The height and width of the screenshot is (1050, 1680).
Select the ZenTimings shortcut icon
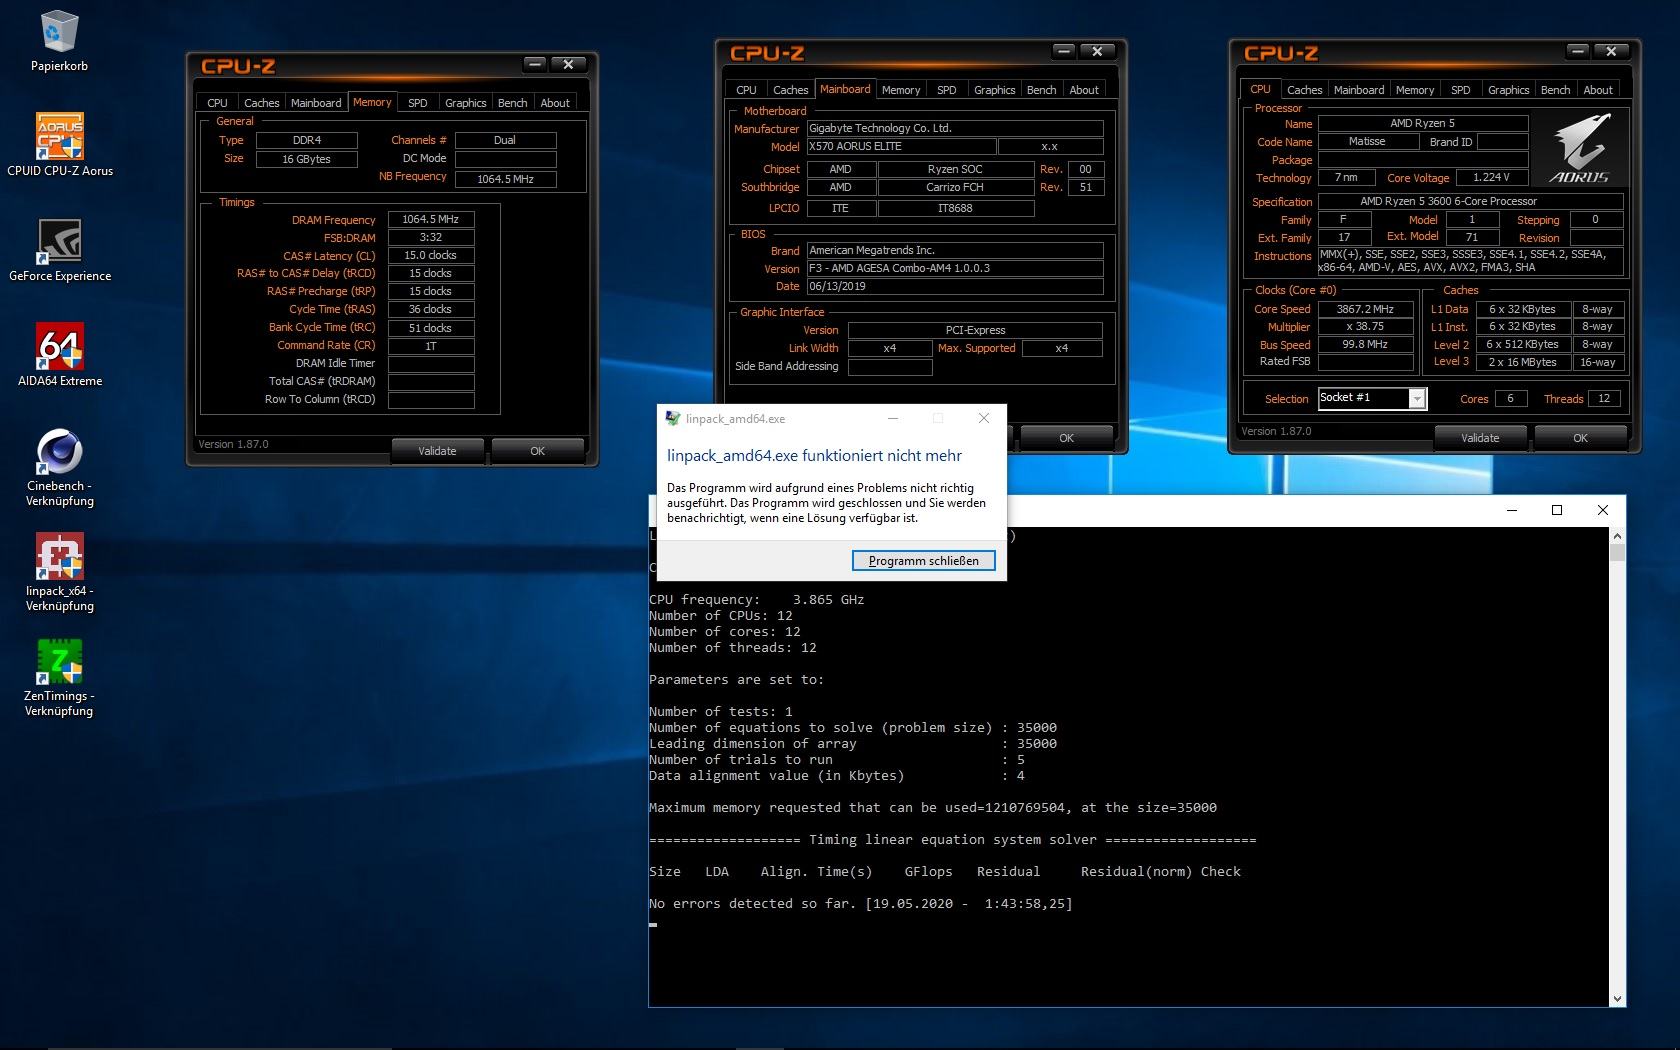(59, 661)
